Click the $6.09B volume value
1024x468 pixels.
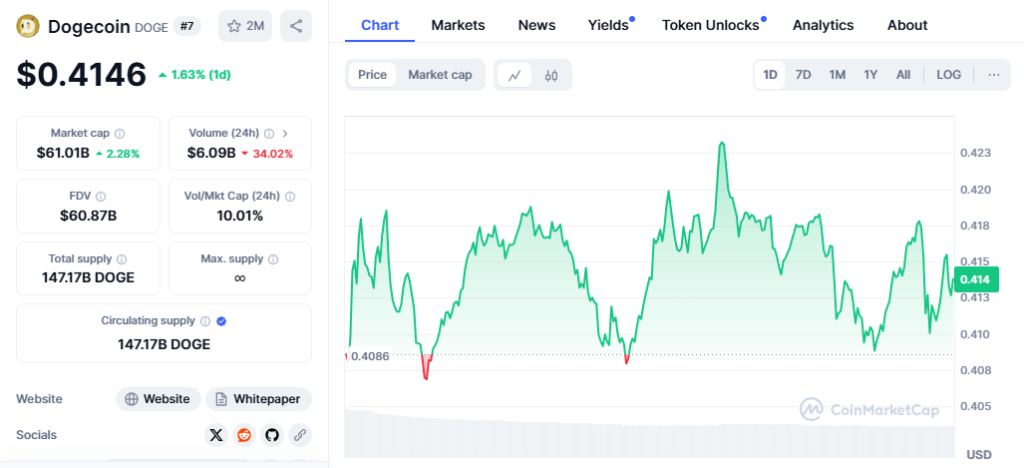click(211, 154)
